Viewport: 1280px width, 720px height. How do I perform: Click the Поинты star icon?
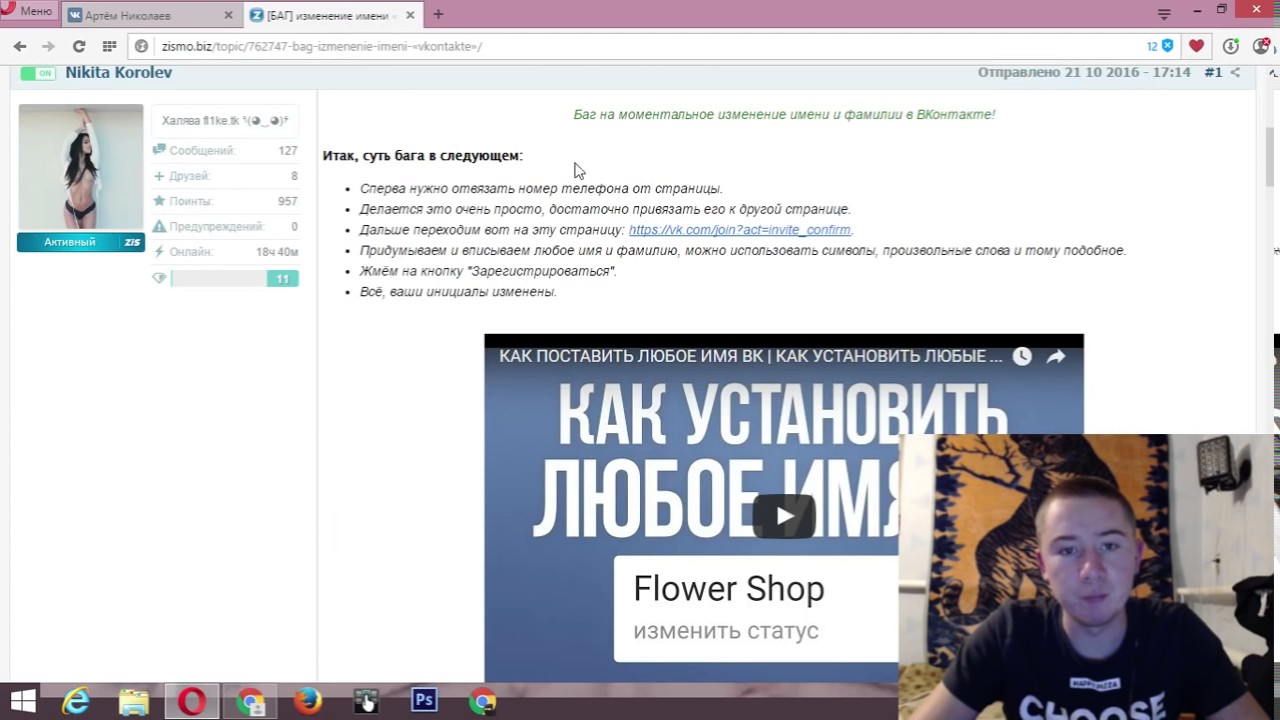(159, 201)
